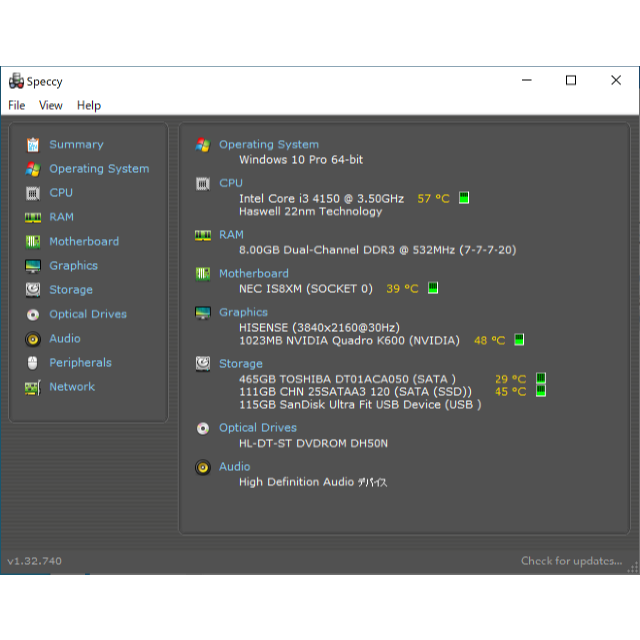The height and width of the screenshot is (640, 640).
Task: Click the HL-DT-ST DVDROM DH50N text
Action: pos(313,443)
